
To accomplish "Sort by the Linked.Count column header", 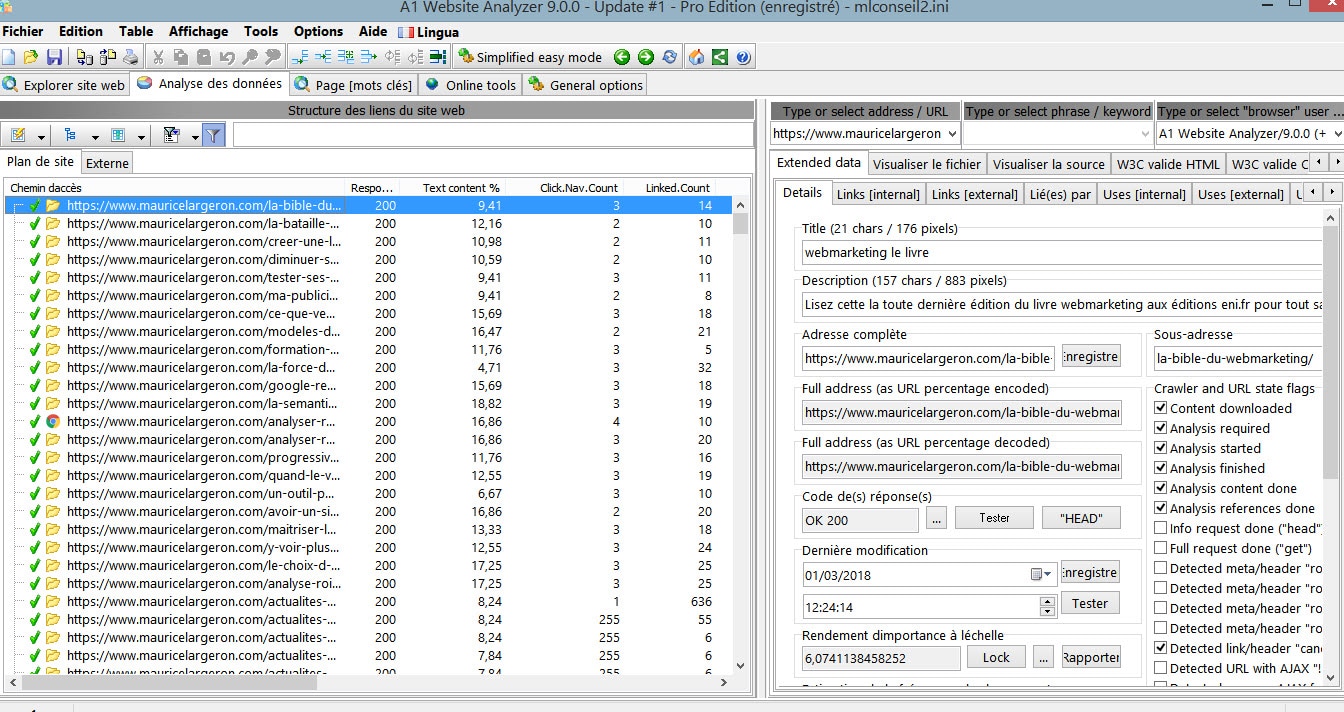I will 678,187.
